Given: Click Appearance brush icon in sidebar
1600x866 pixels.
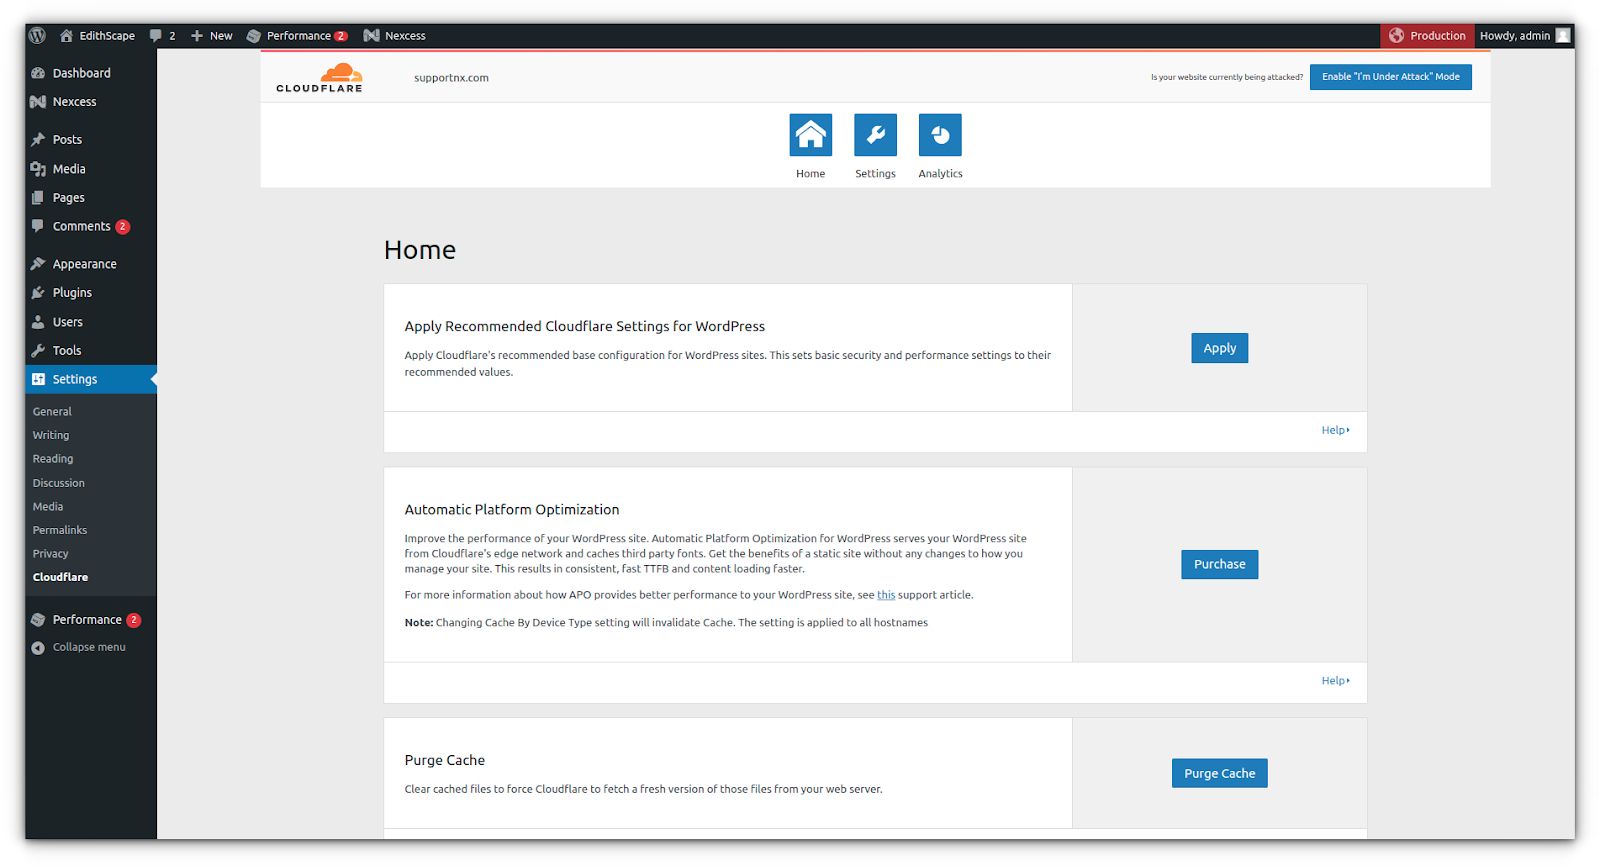Looking at the screenshot, I should click(x=38, y=264).
